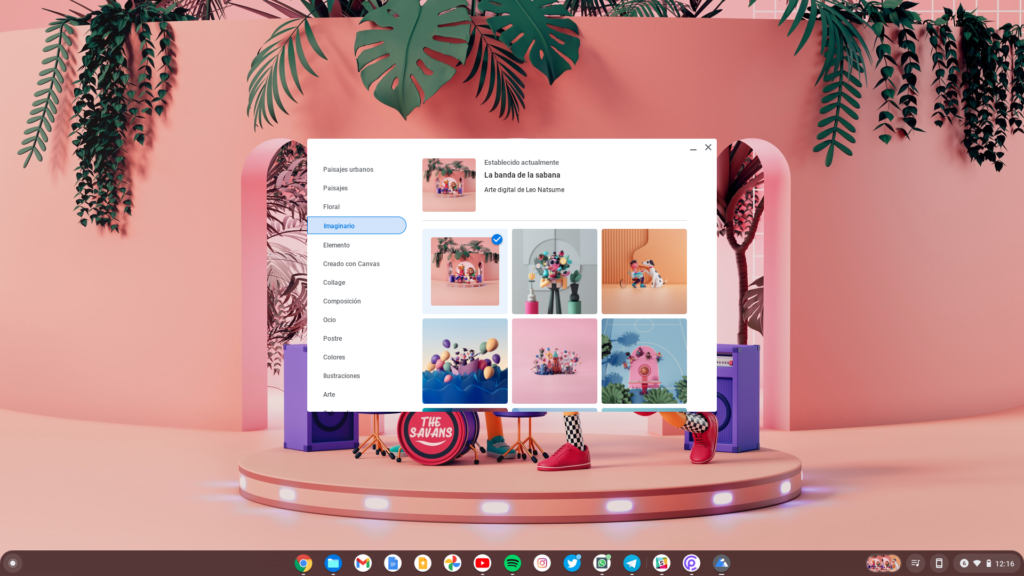Open Google Chrome from the shelf
1024x576 pixels.
[x=303, y=563]
